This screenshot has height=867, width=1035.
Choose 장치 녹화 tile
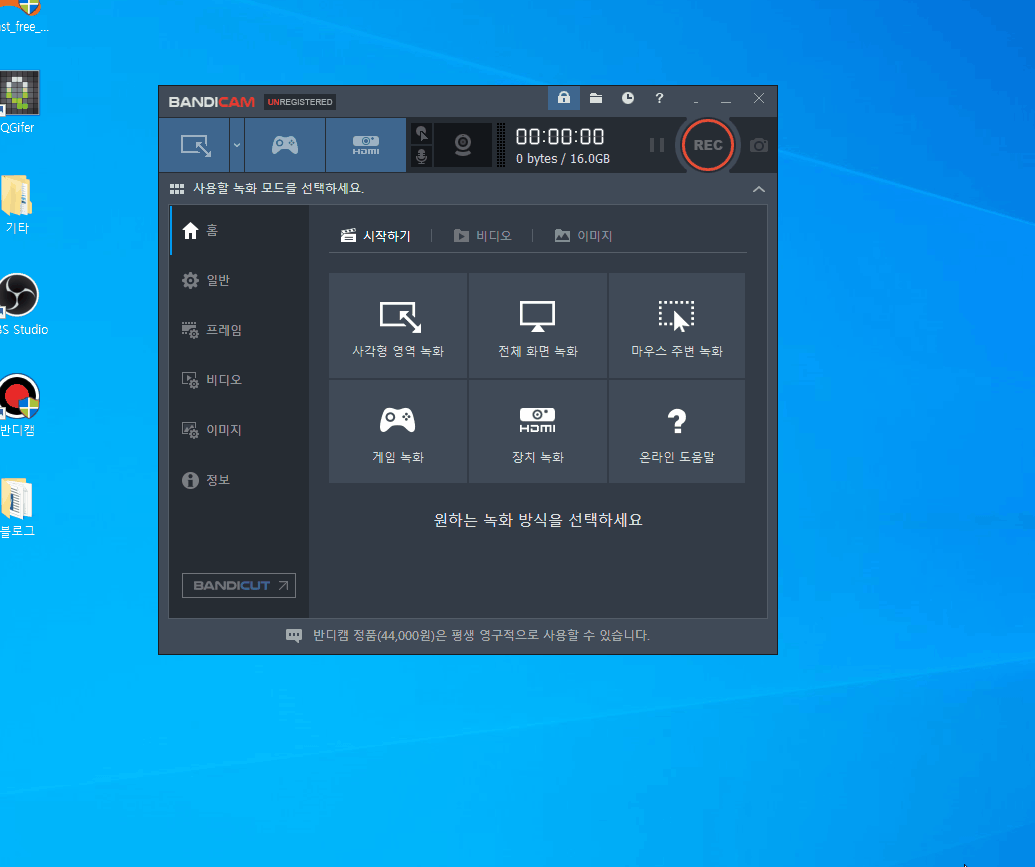pos(538,431)
